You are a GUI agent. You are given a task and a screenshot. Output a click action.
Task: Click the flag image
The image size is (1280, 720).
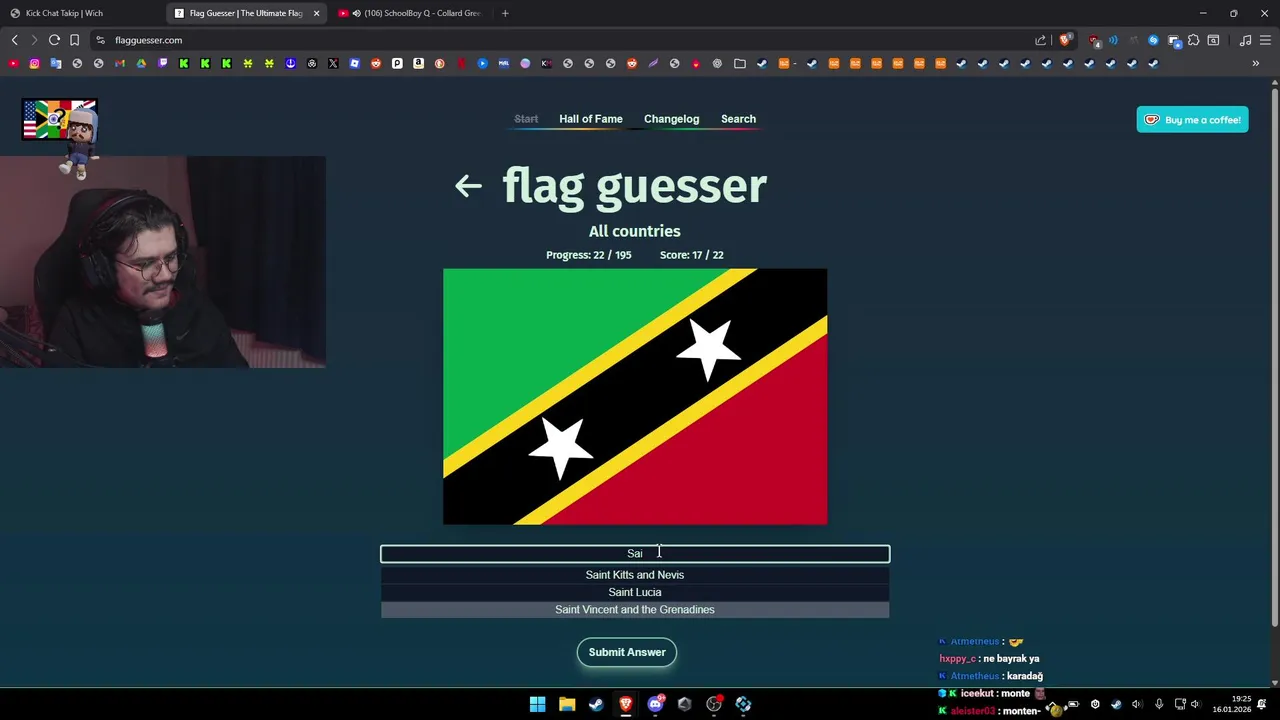635,396
